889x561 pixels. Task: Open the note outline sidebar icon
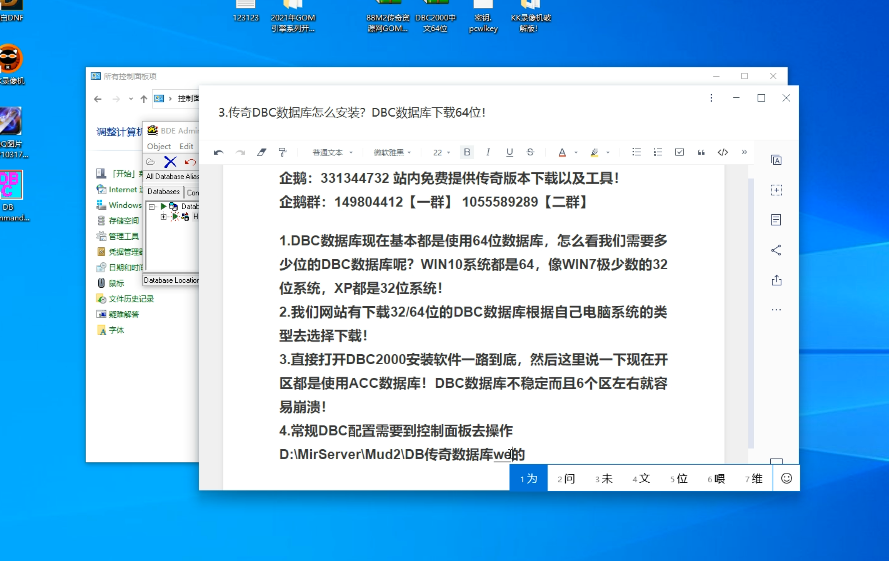pyautogui.click(x=776, y=220)
